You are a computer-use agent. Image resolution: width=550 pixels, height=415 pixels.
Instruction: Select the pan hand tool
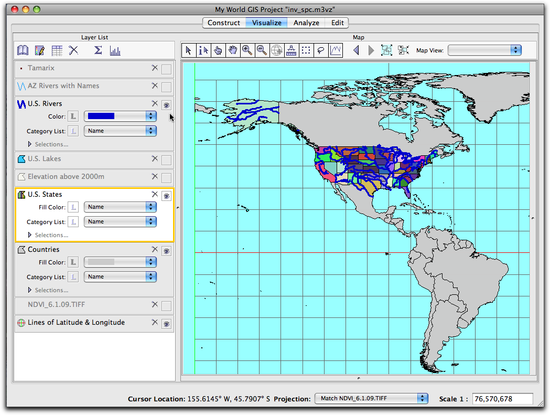coord(233,51)
